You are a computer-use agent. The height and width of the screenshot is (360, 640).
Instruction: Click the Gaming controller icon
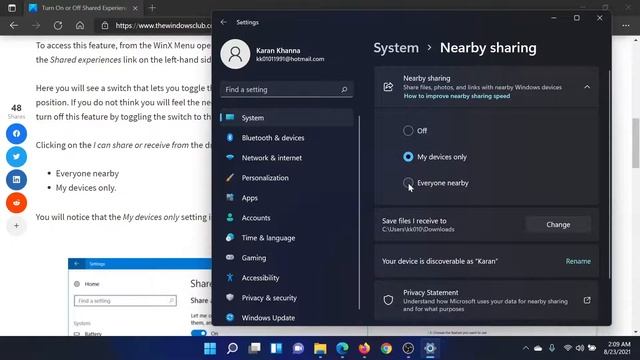(x=230, y=258)
